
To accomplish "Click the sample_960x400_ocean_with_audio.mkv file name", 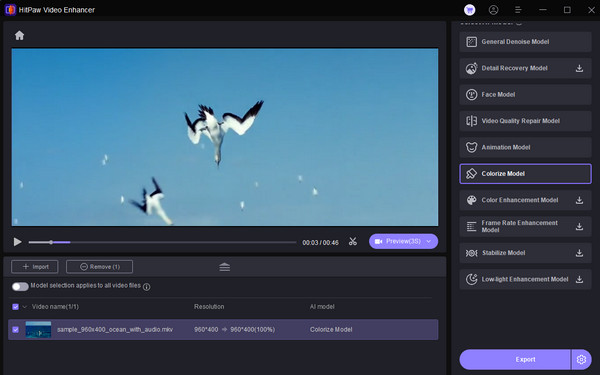I will [x=115, y=329].
